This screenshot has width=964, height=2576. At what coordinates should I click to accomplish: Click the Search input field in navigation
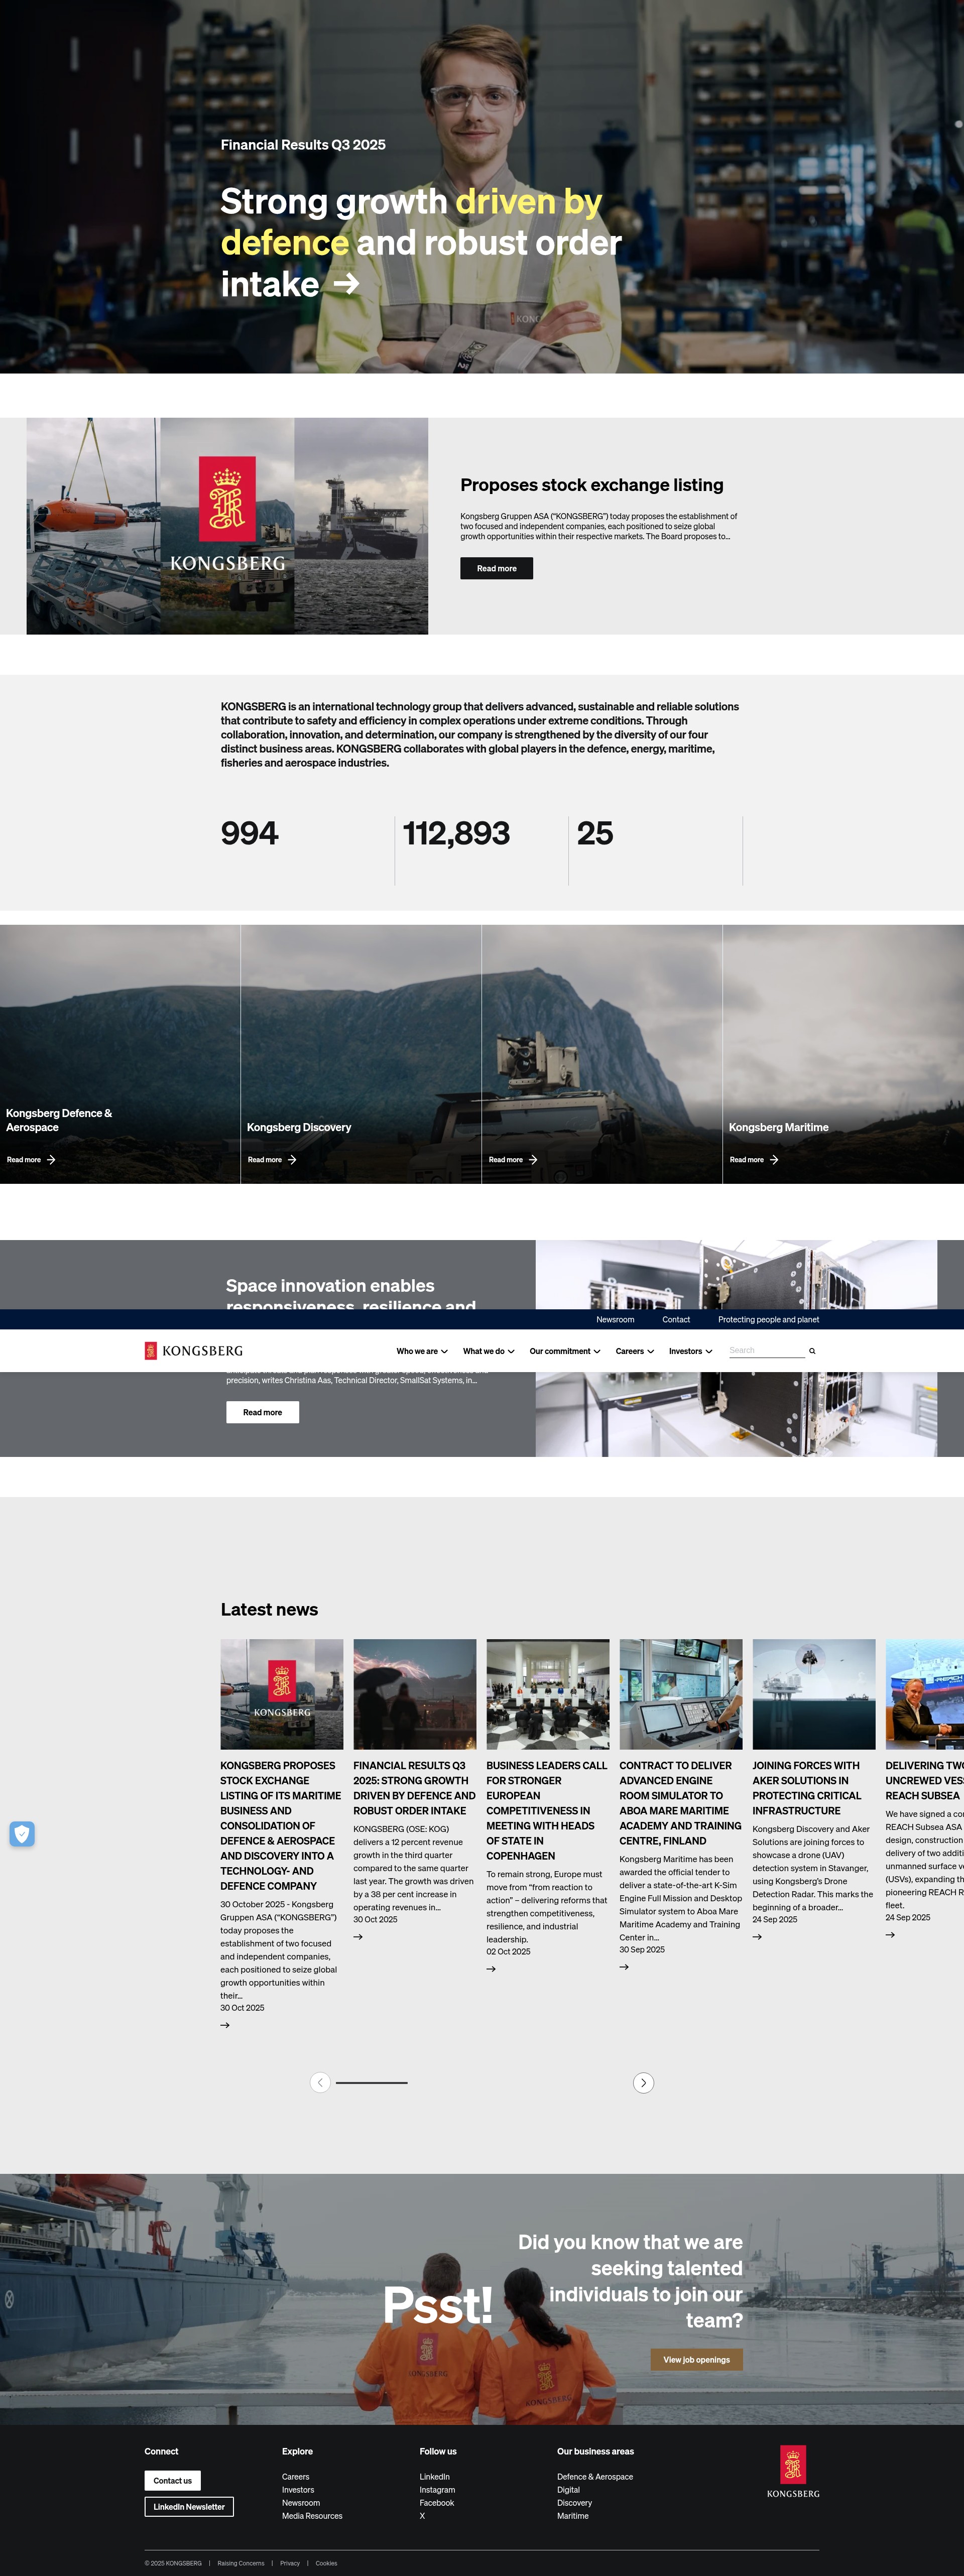click(767, 1351)
